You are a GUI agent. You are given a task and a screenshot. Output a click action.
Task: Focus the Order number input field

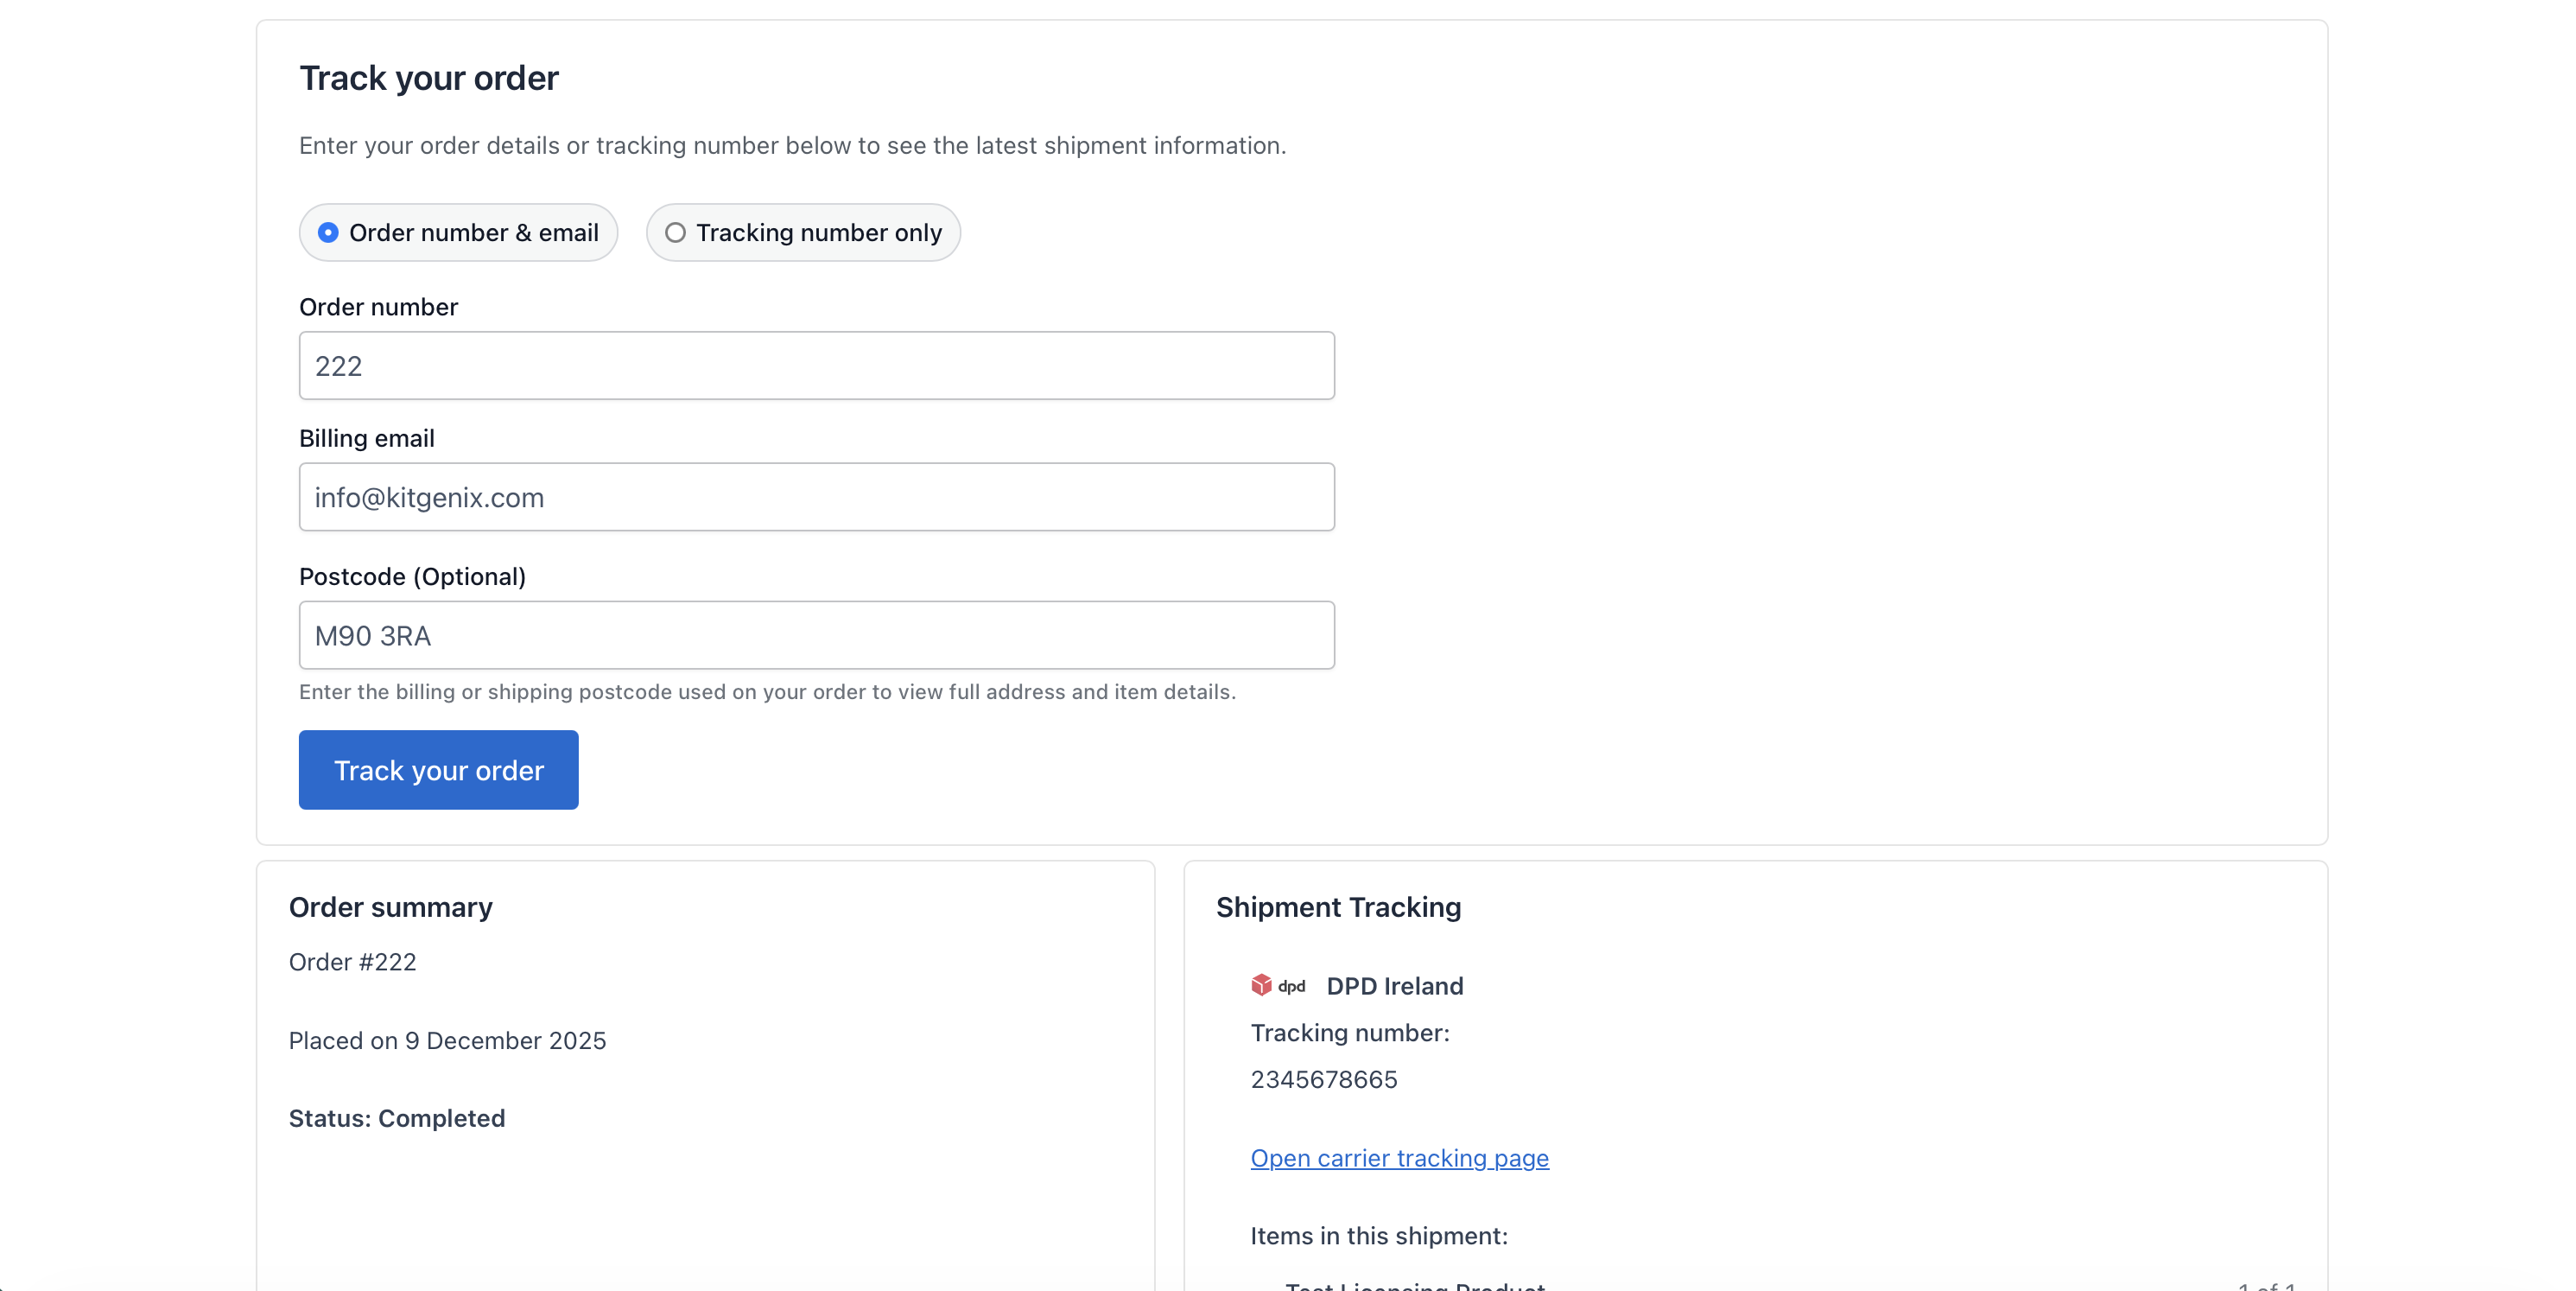point(816,366)
